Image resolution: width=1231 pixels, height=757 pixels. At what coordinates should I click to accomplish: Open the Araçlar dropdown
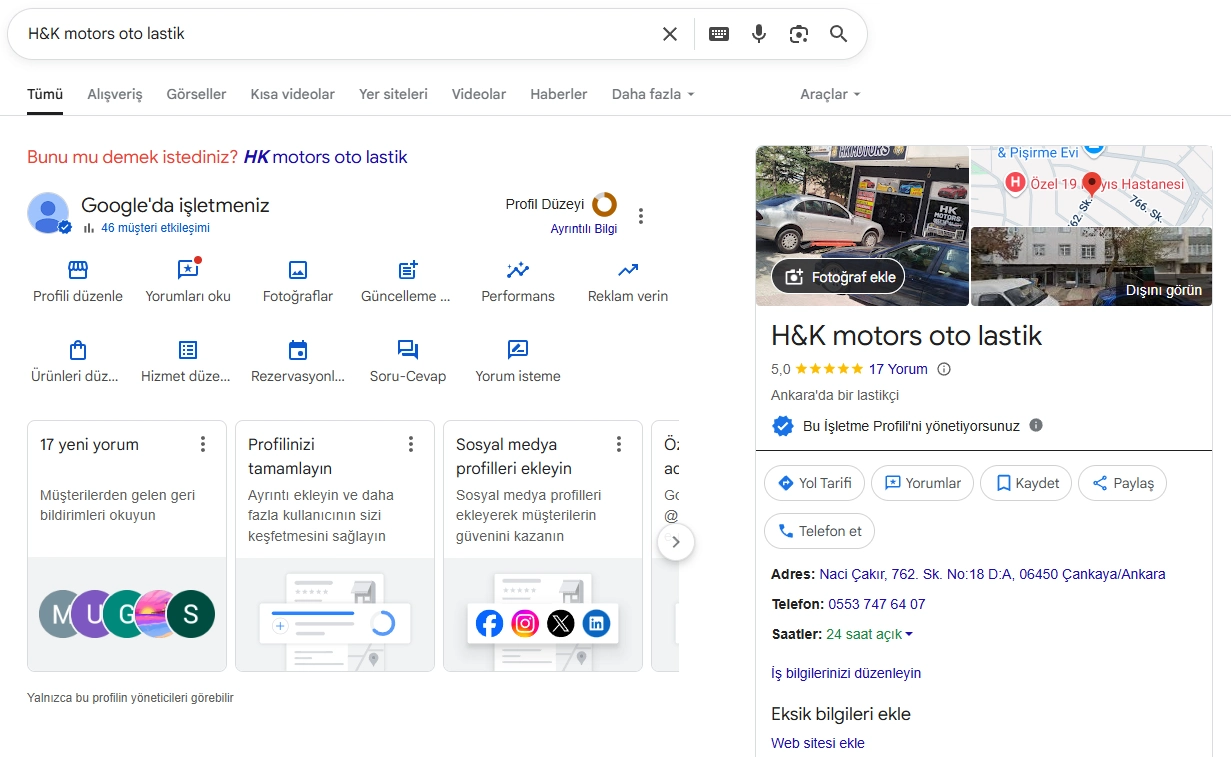pyautogui.click(x=830, y=94)
